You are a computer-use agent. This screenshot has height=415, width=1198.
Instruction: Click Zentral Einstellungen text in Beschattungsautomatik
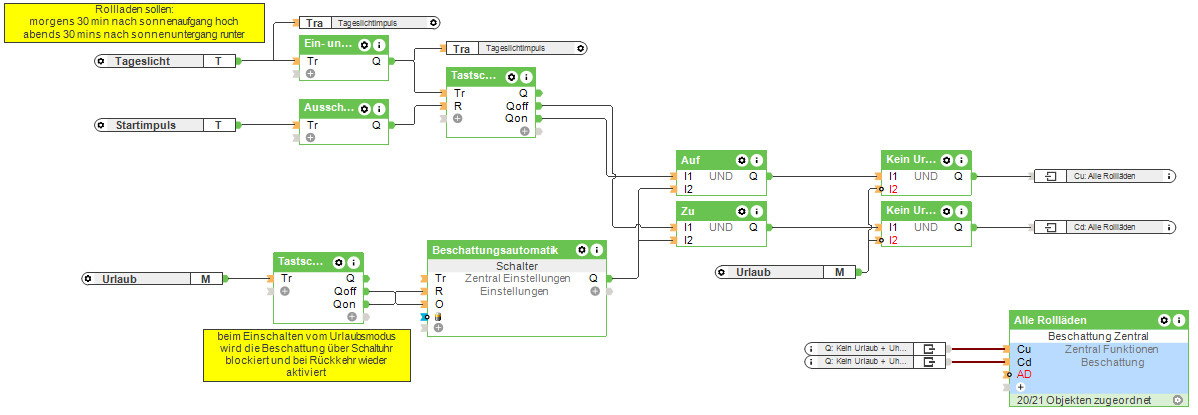point(517,278)
